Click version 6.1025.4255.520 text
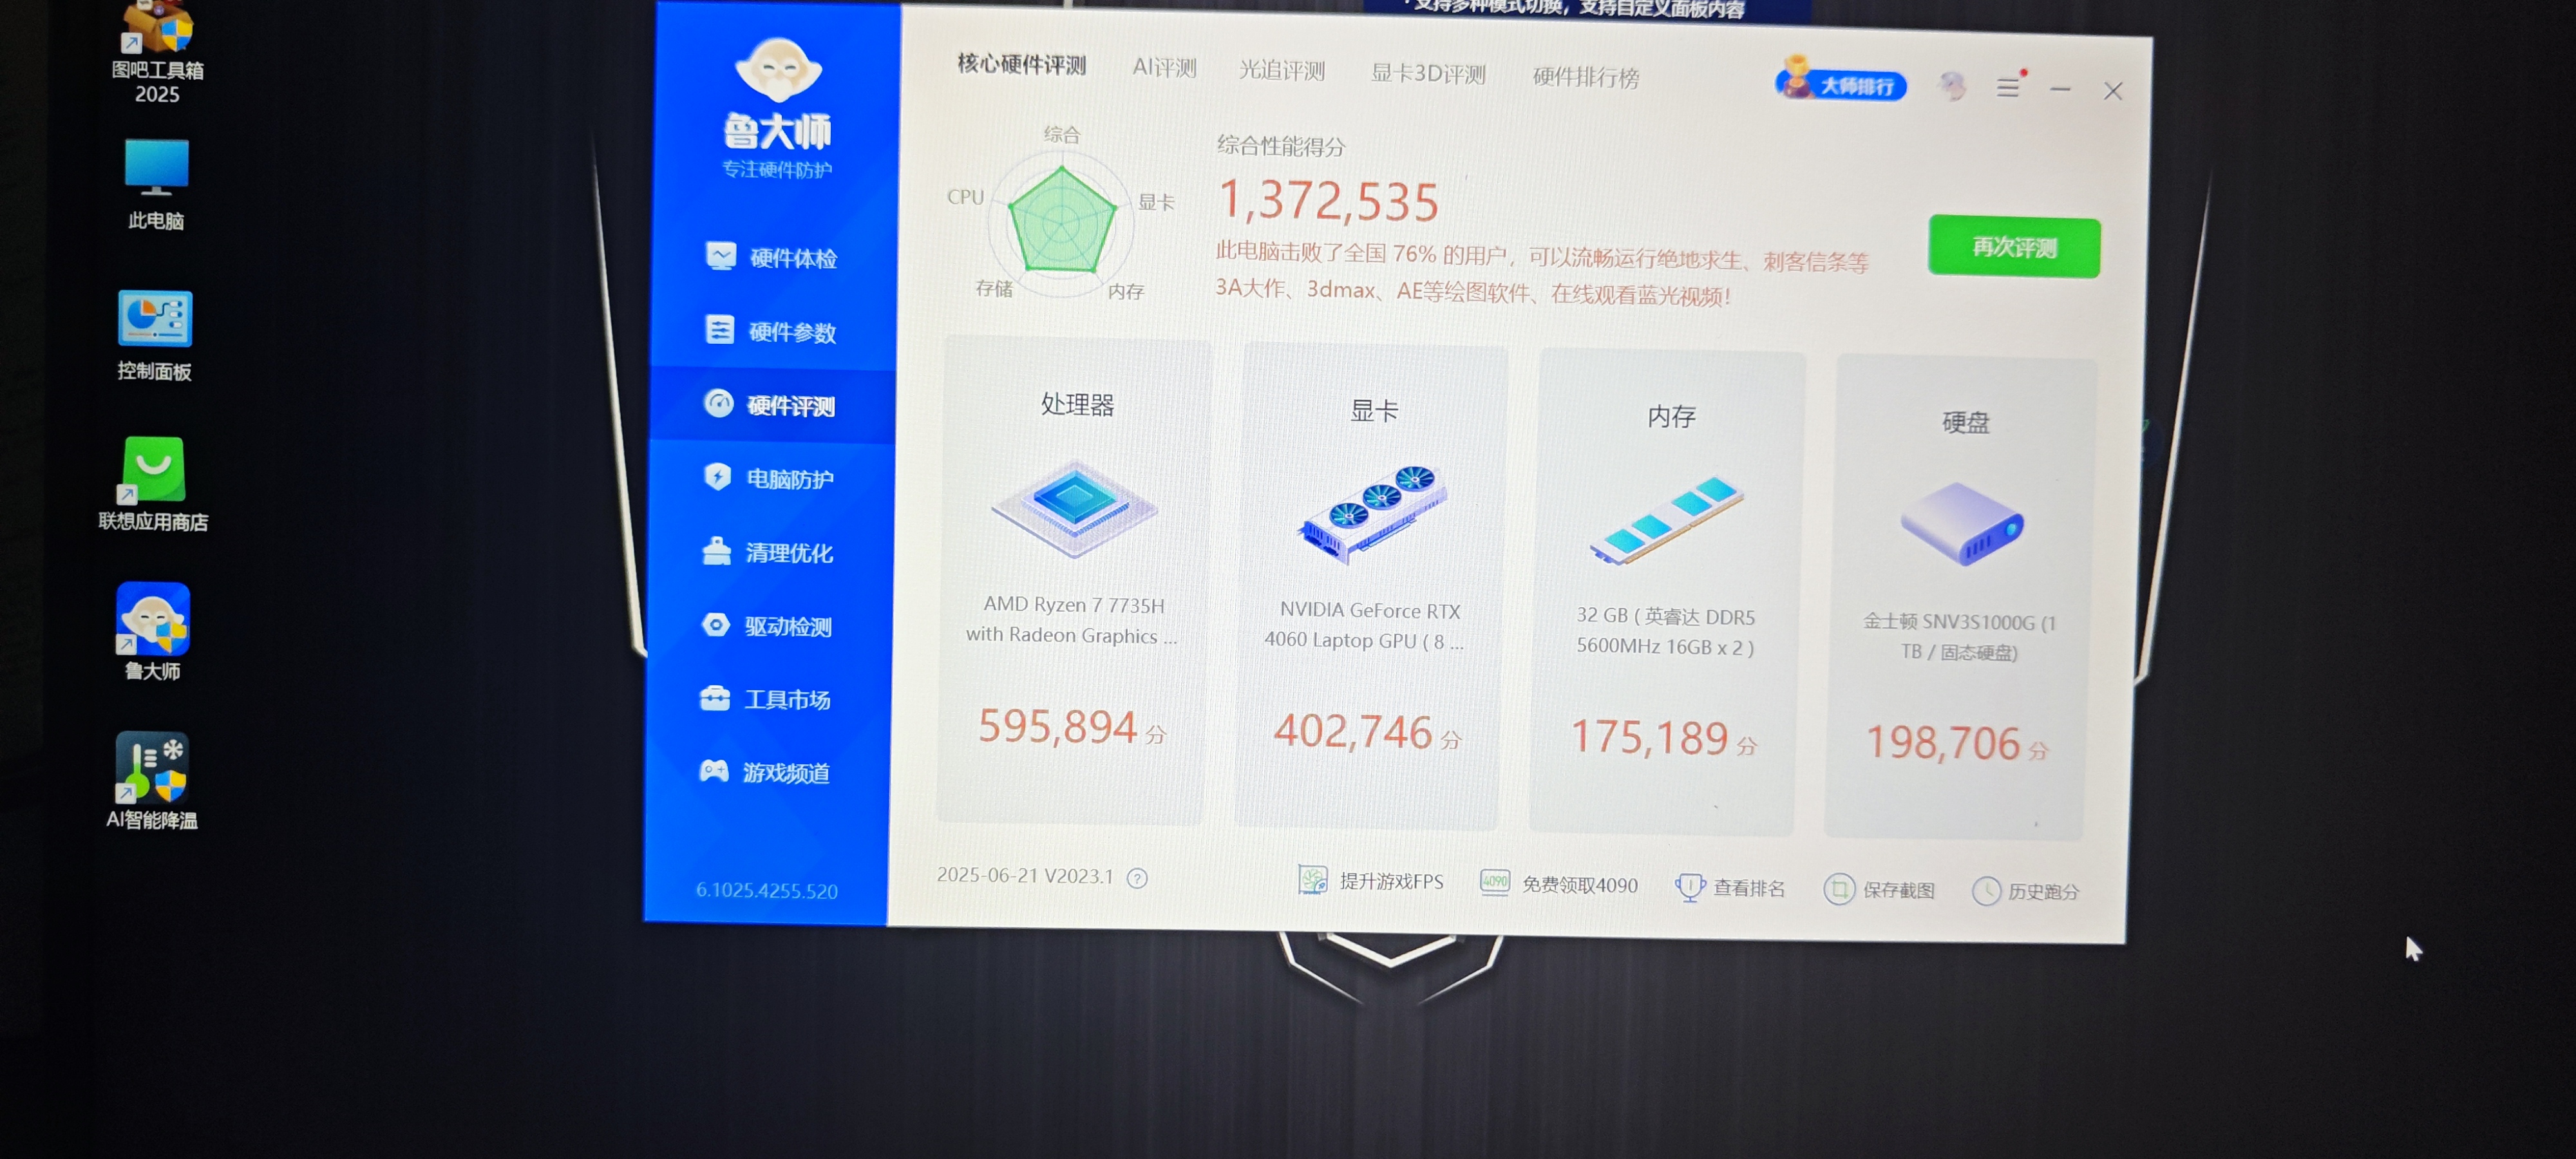Viewport: 2576px width, 1159px height. (766, 890)
